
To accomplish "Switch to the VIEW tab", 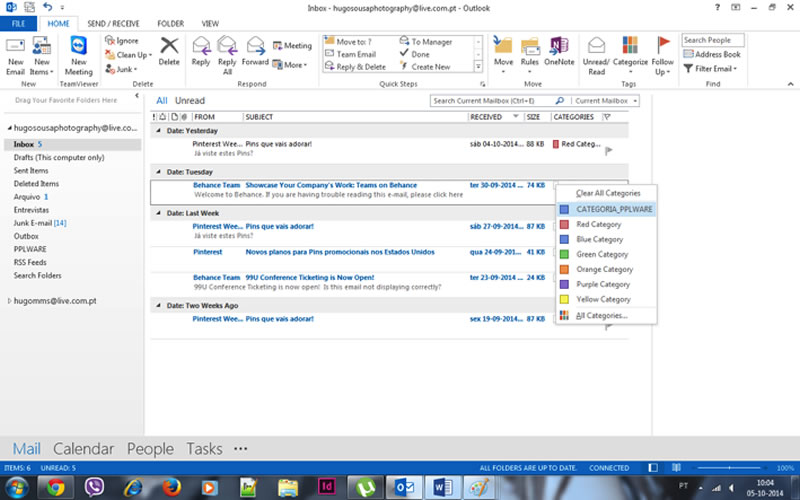I will [x=210, y=23].
